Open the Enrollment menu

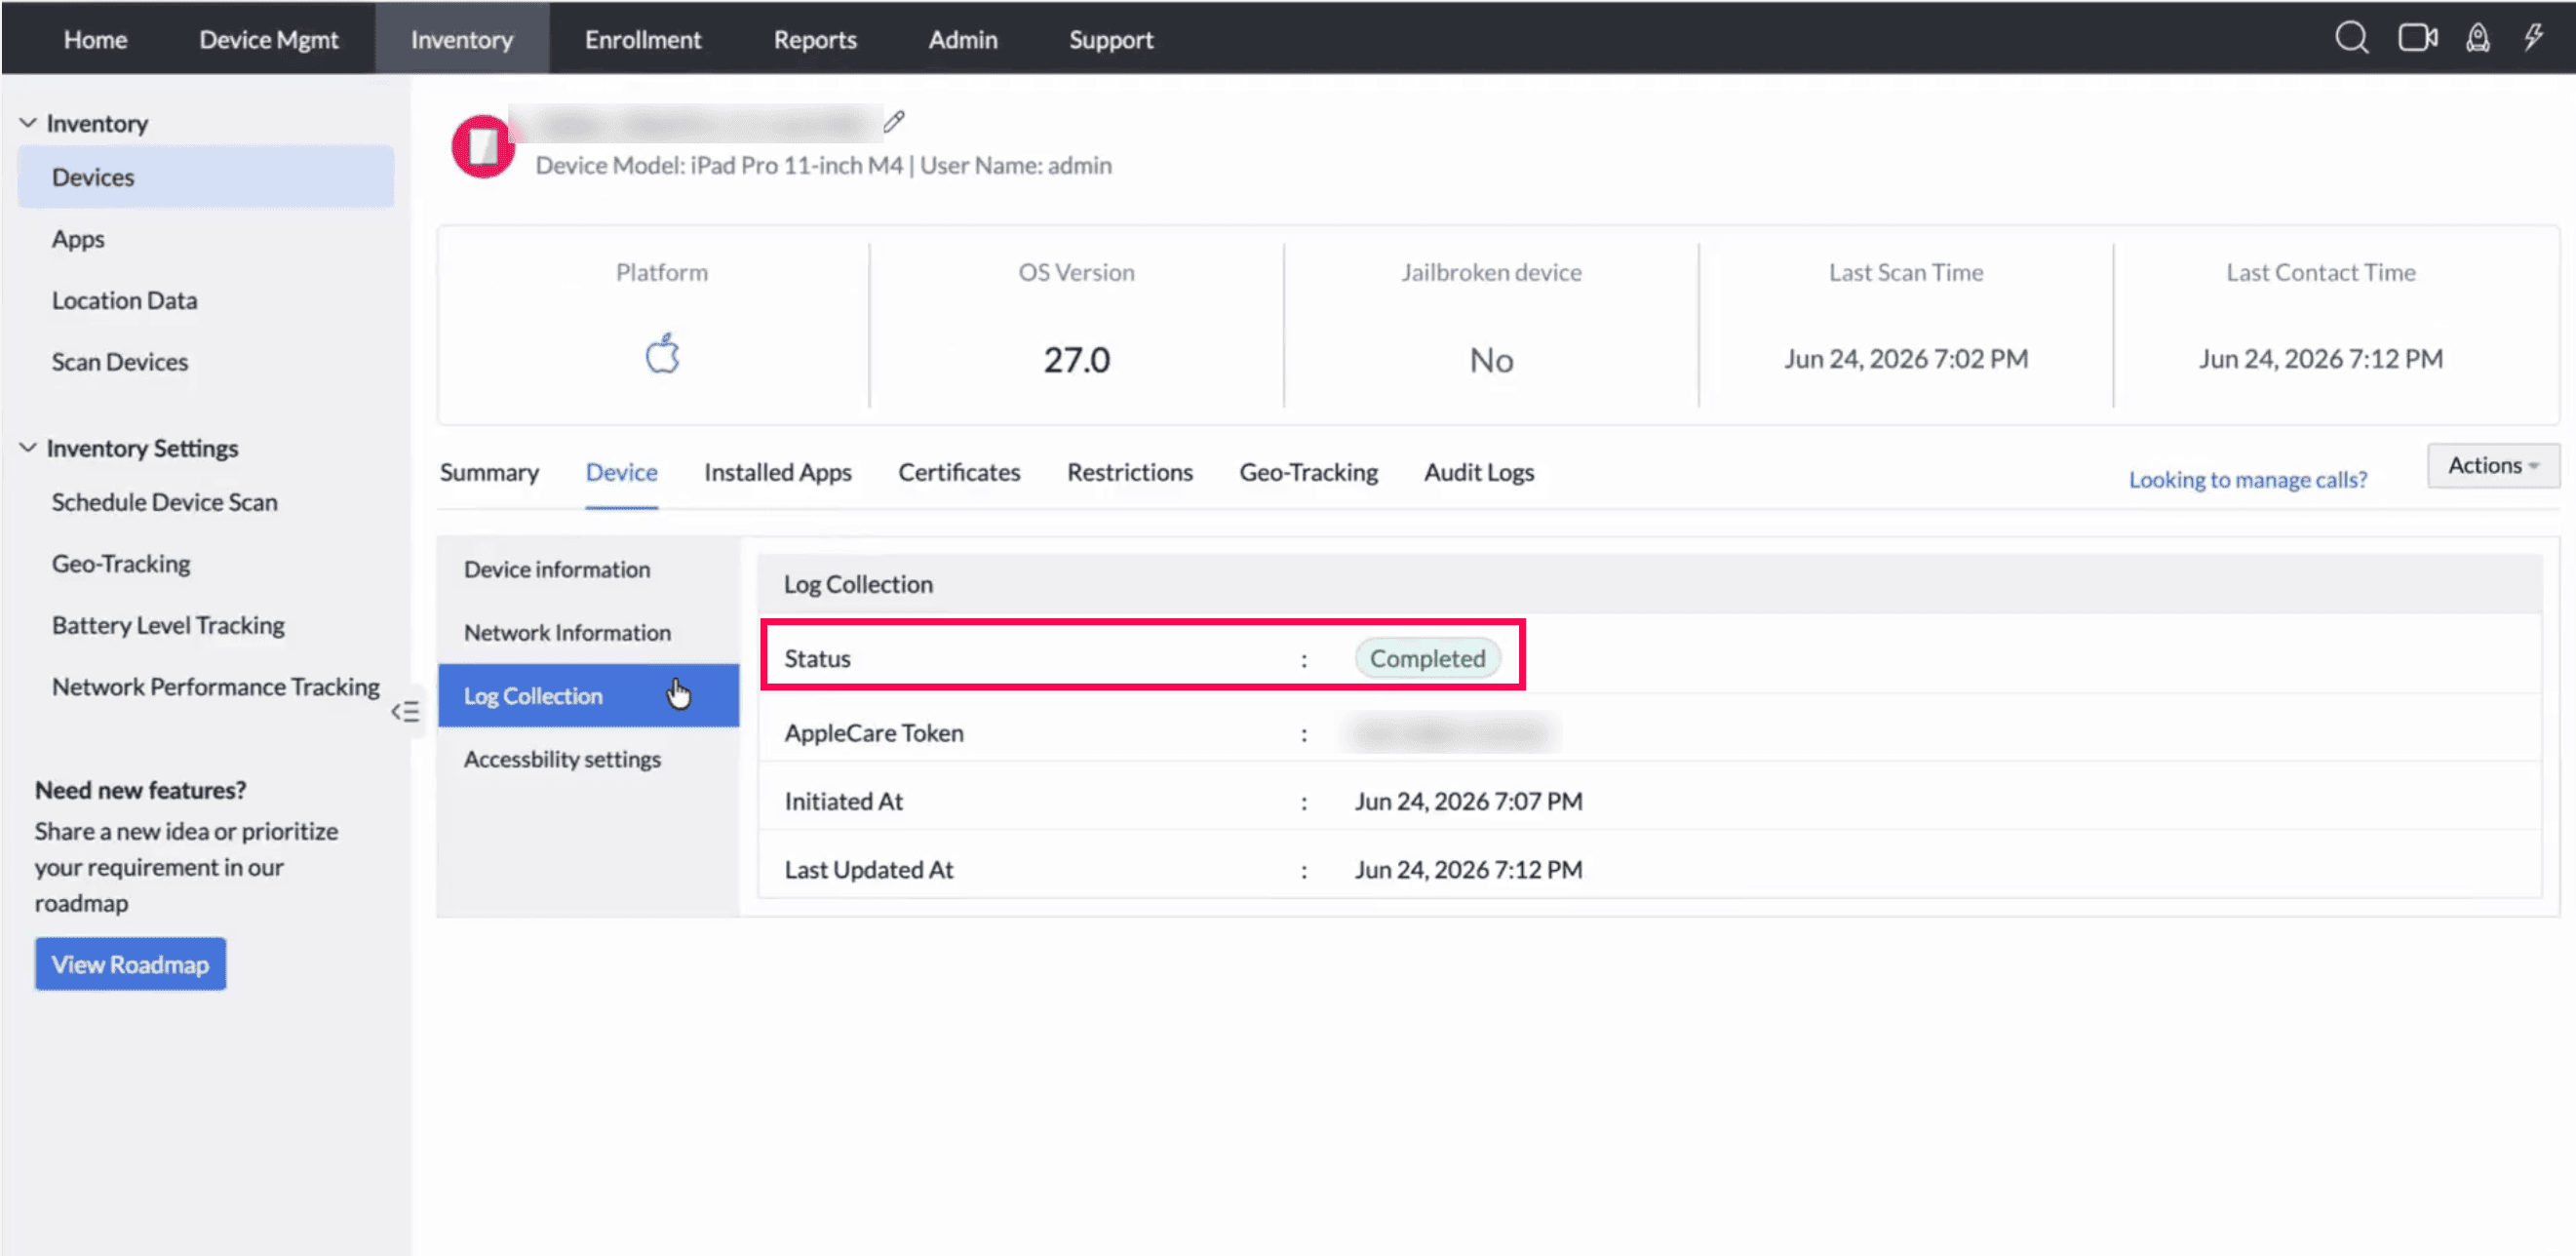tap(642, 39)
